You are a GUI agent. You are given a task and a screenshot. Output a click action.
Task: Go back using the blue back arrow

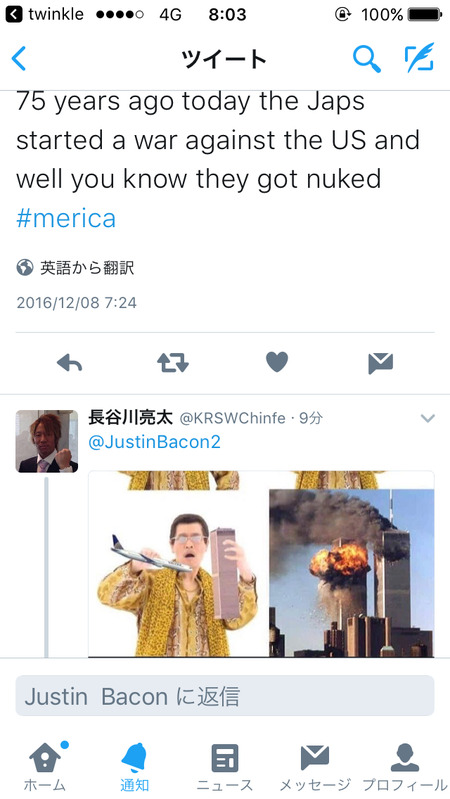click(x=19, y=58)
